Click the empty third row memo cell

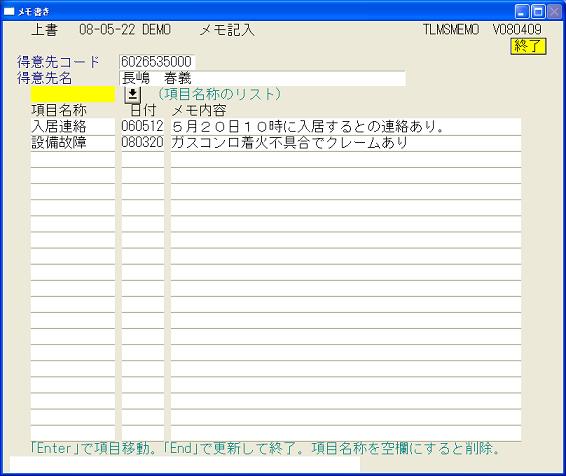346,159
